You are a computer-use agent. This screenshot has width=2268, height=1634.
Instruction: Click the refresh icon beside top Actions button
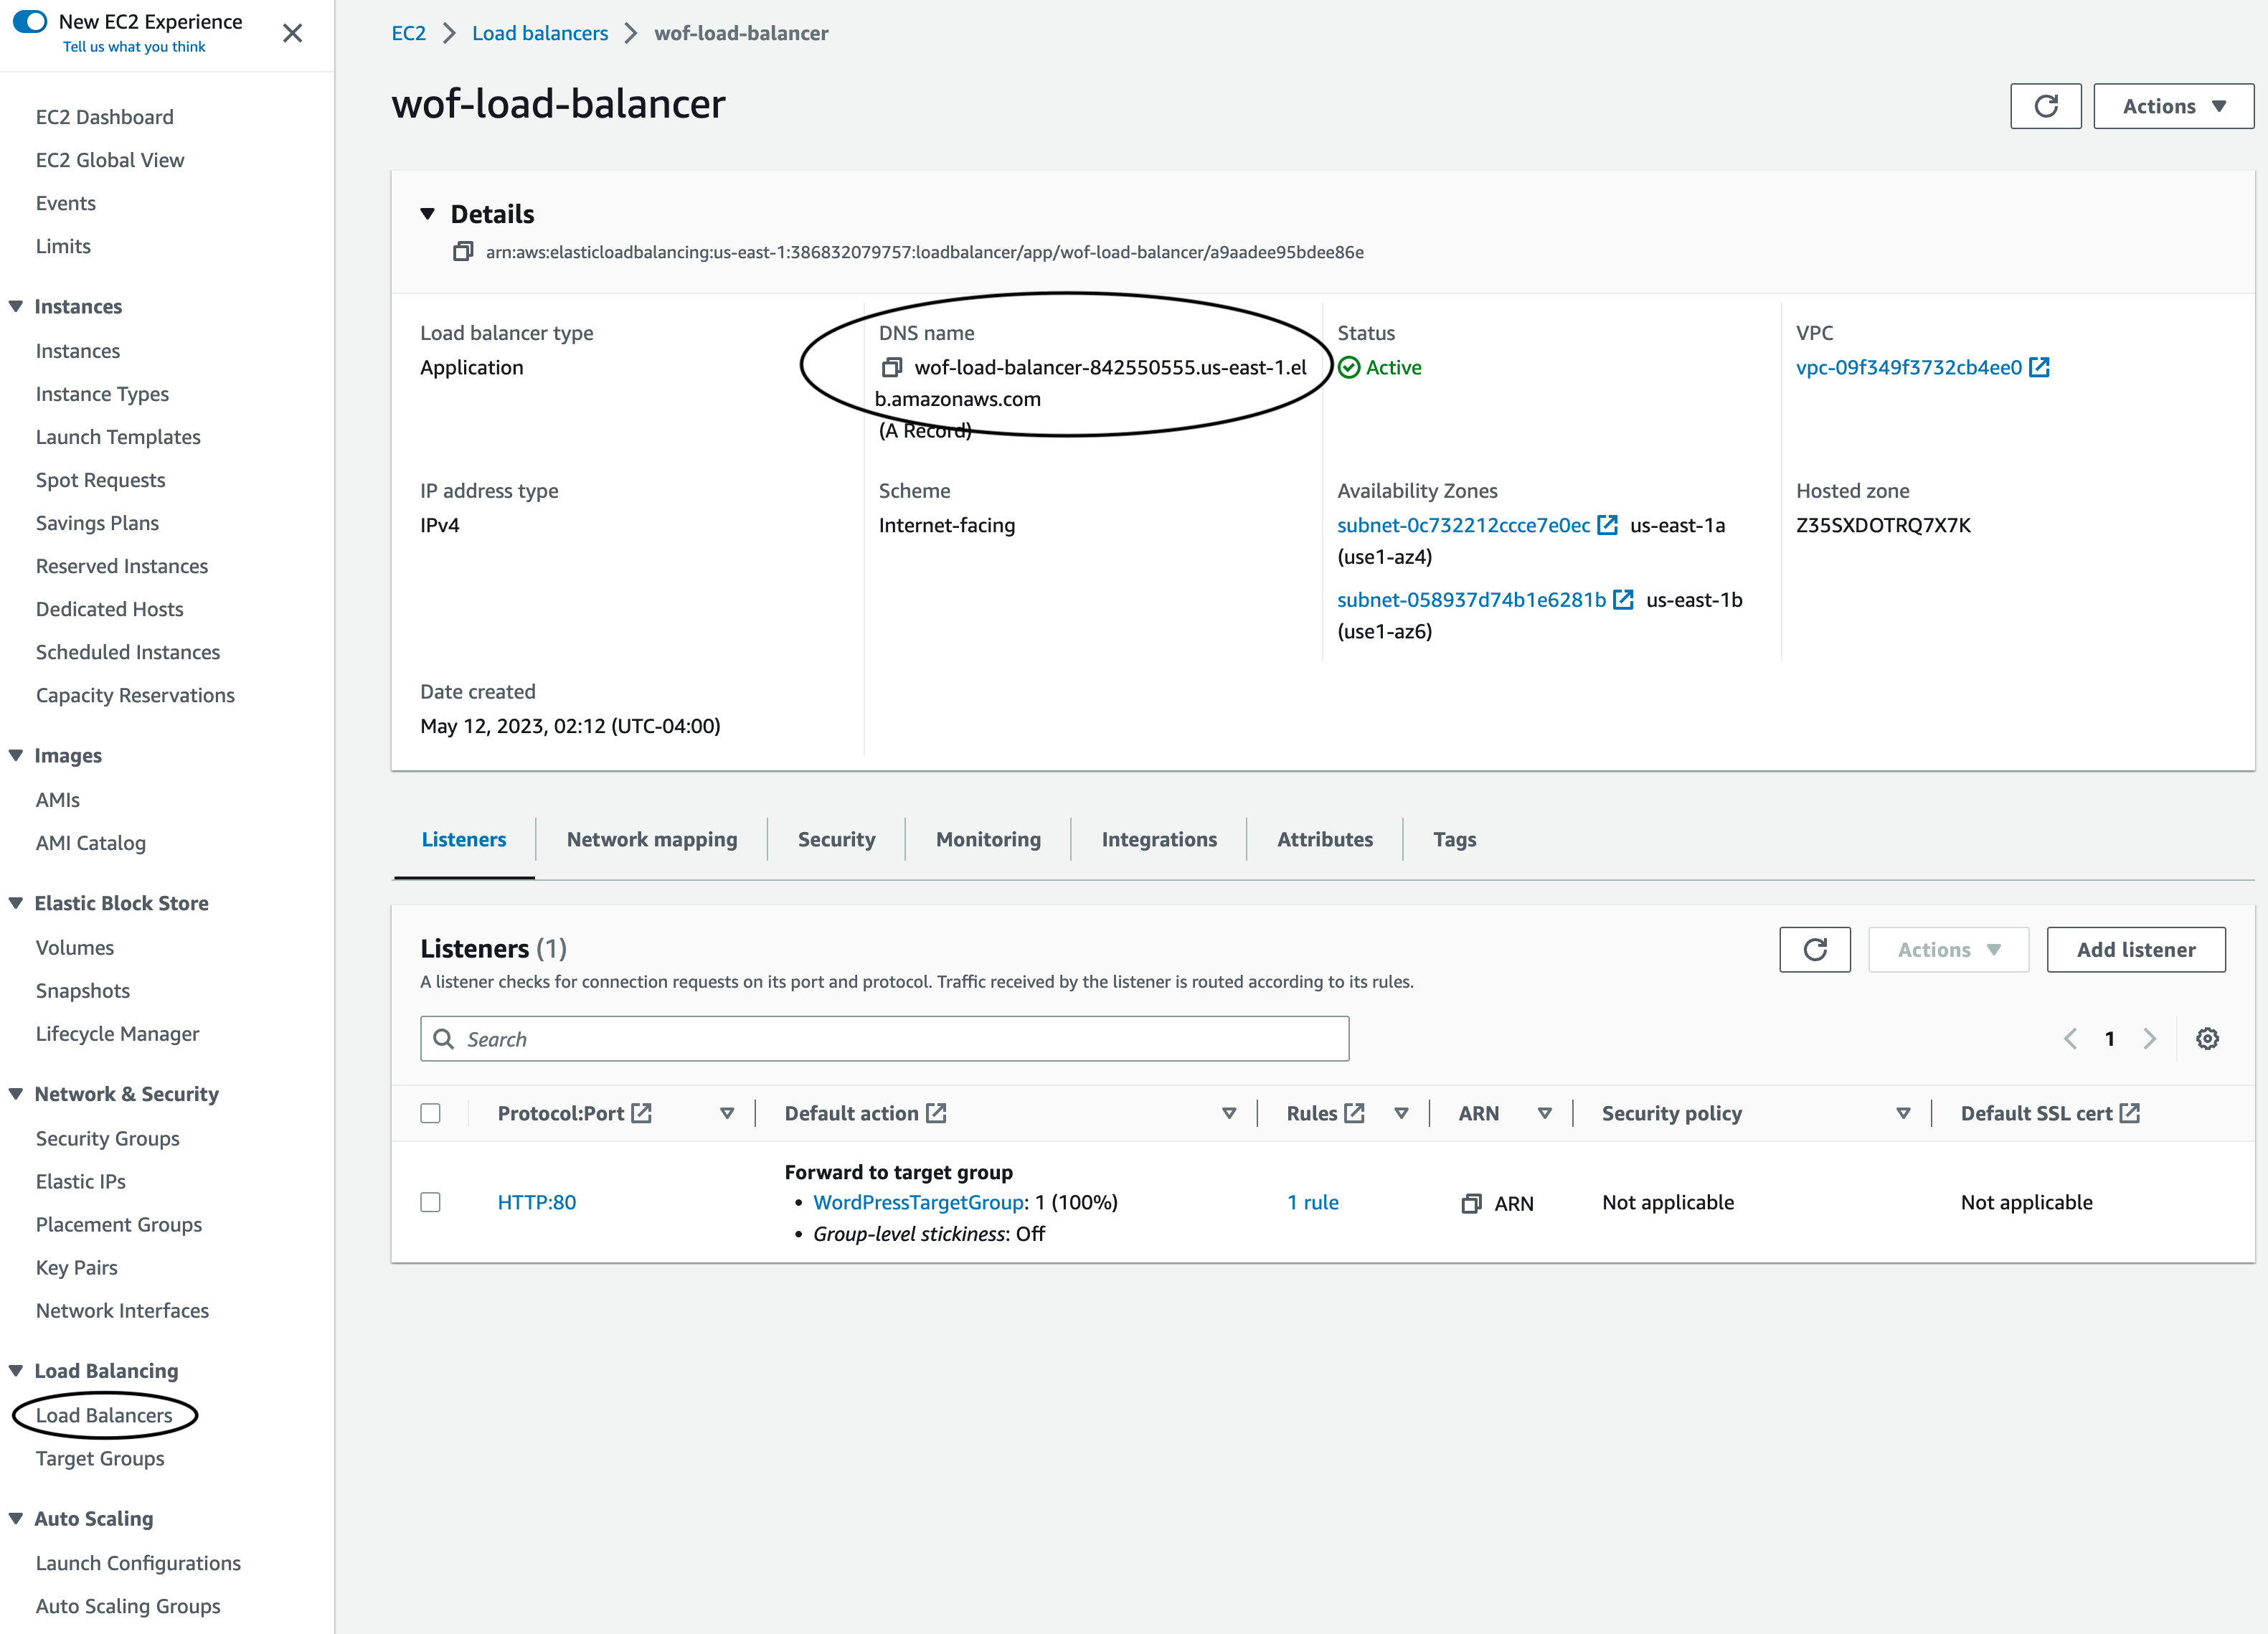(2045, 106)
